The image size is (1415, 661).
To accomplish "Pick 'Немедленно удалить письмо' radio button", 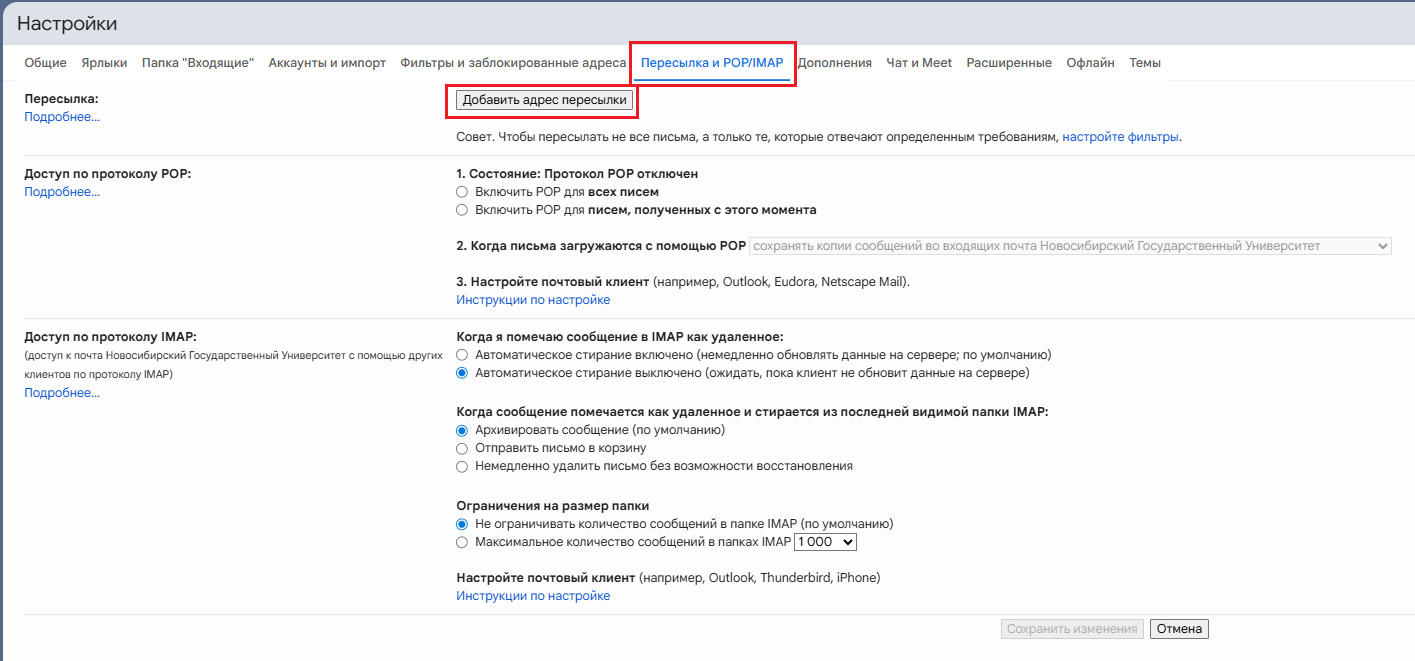I will pos(462,466).
